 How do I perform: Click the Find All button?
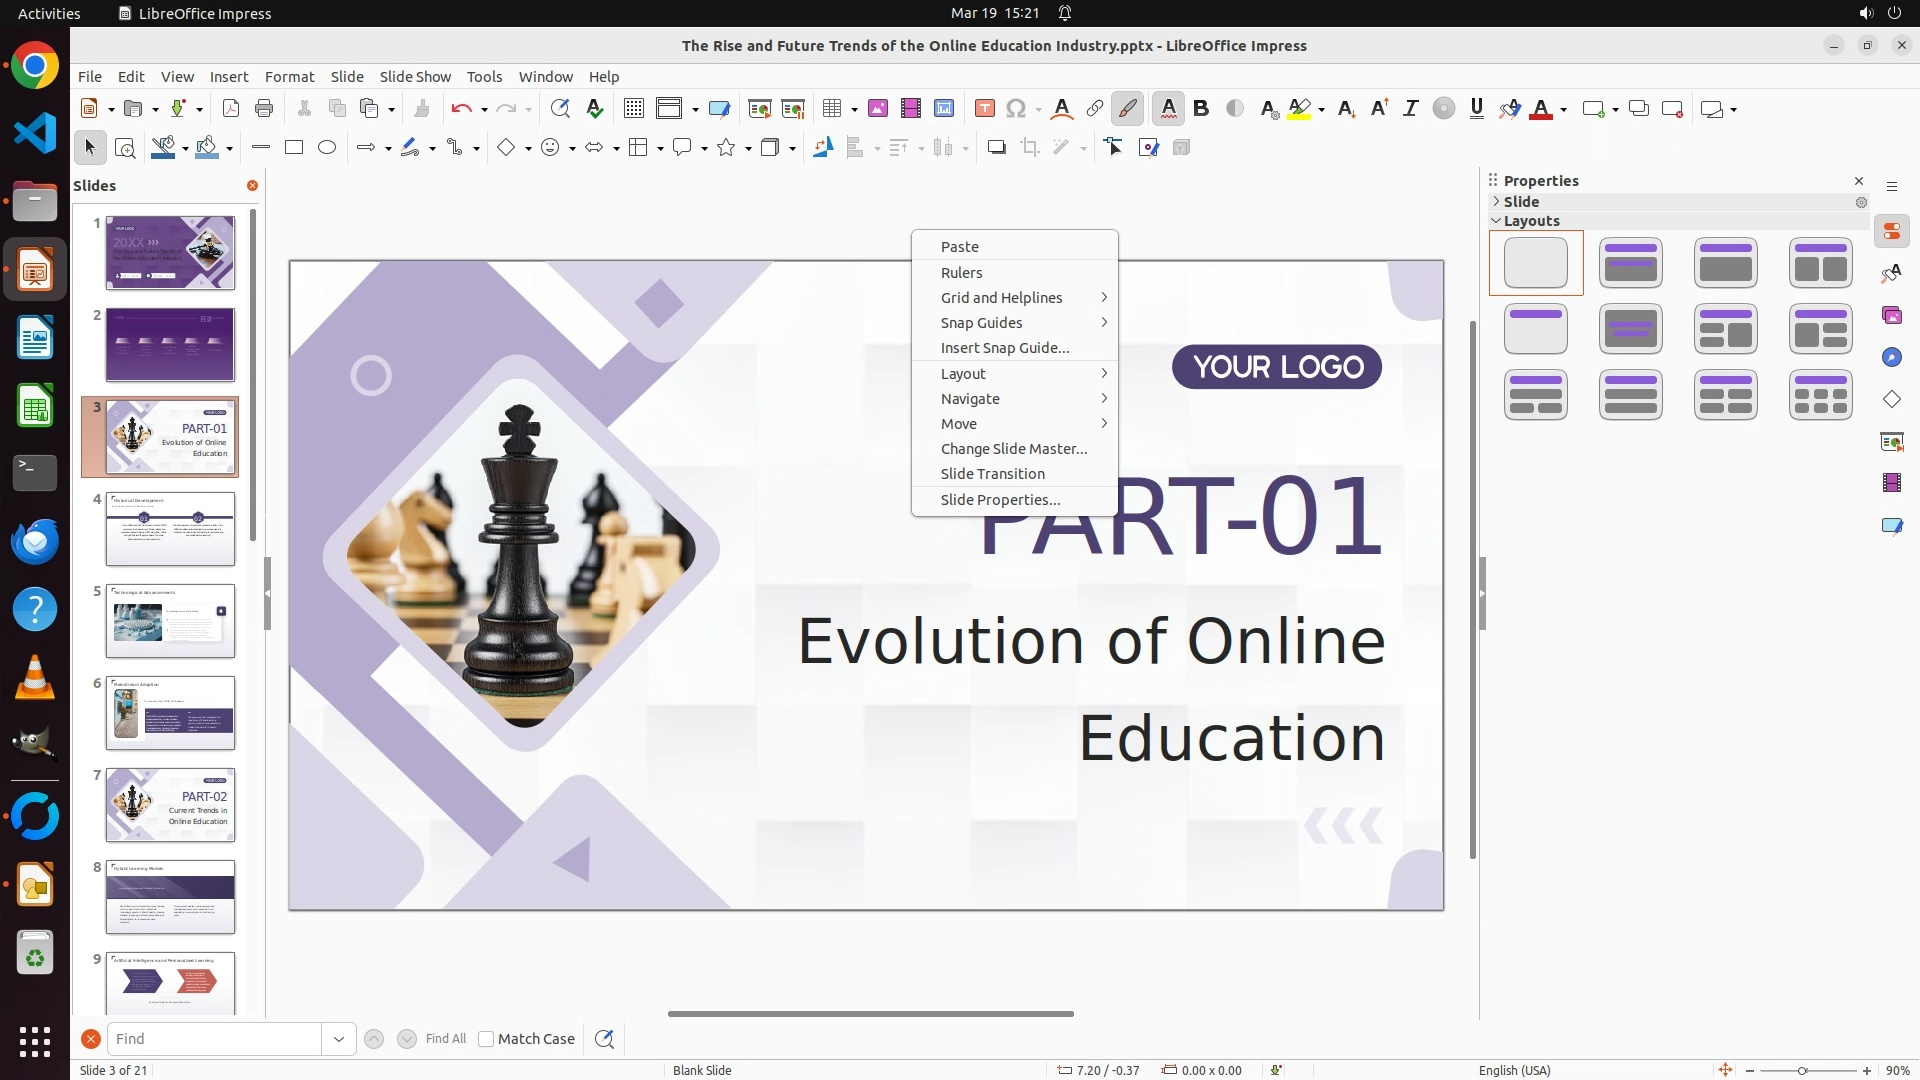445,1039
